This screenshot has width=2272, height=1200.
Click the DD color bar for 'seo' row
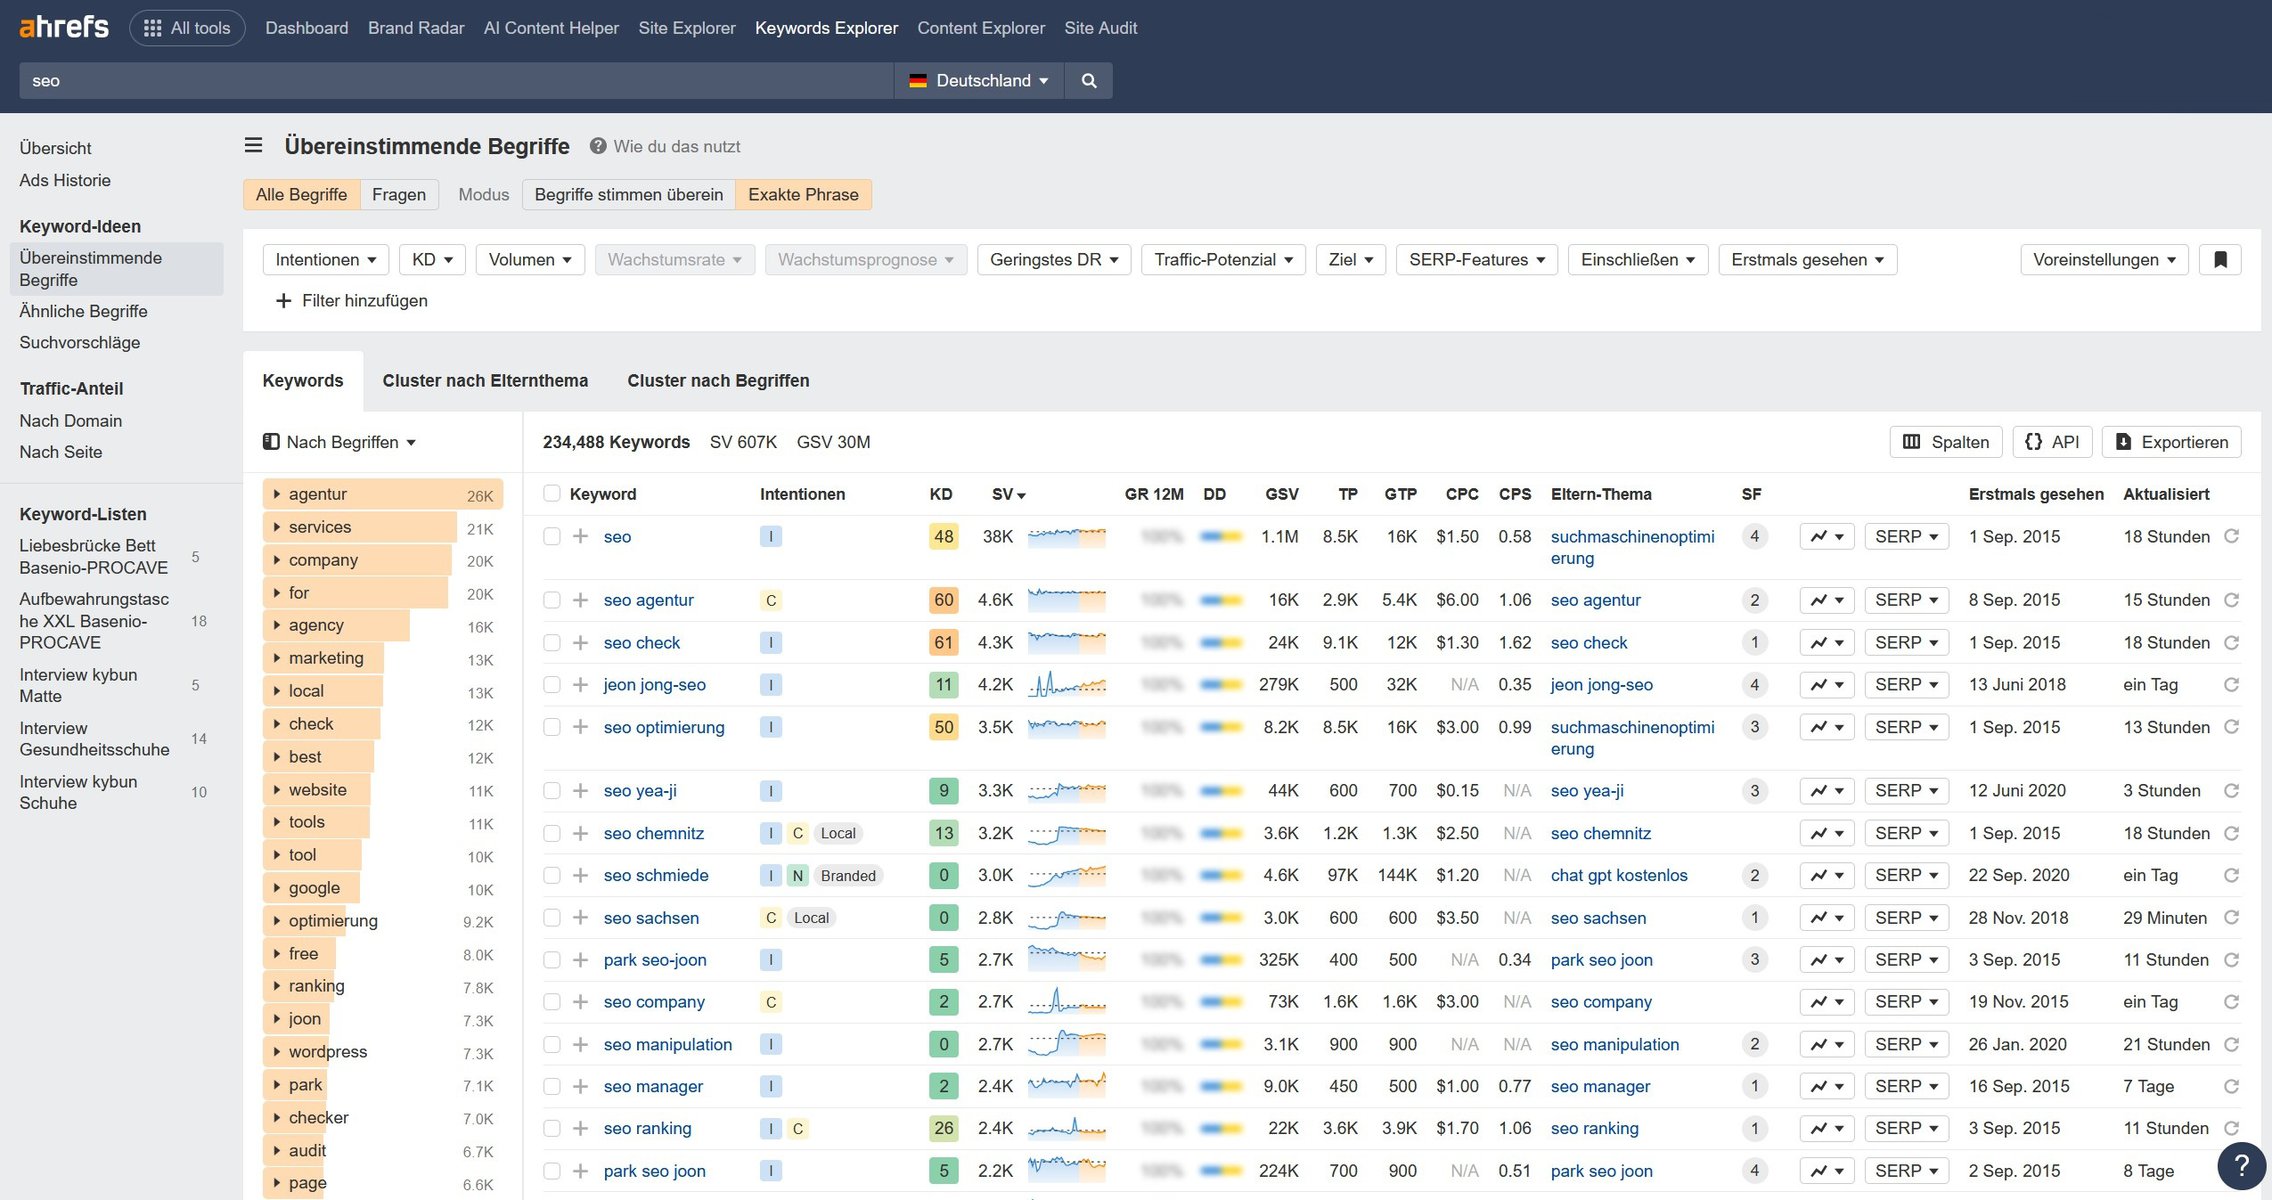pyautogui.click(x=1221, y=537)
